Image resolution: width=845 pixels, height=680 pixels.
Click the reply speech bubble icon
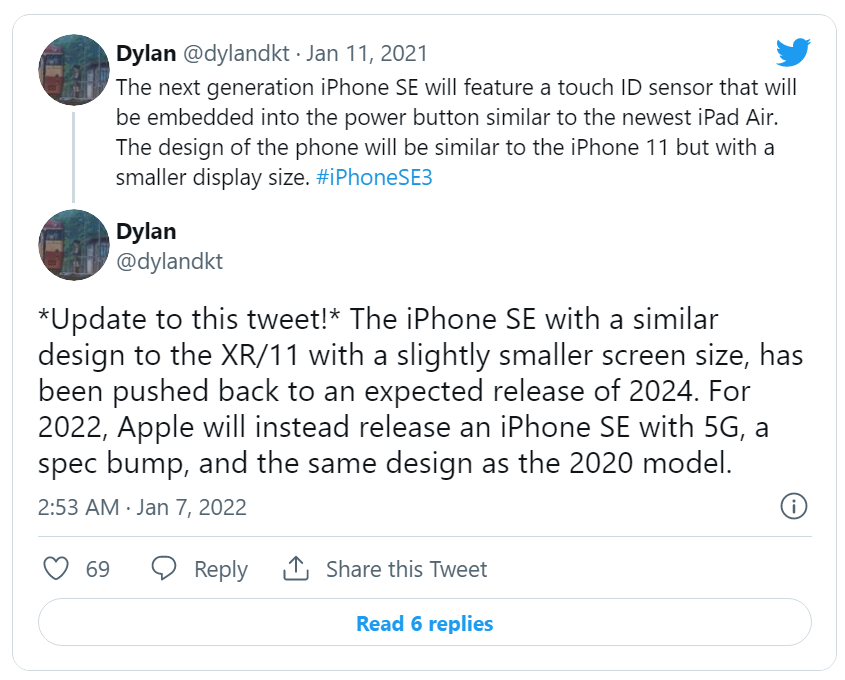tap(164, 569)
